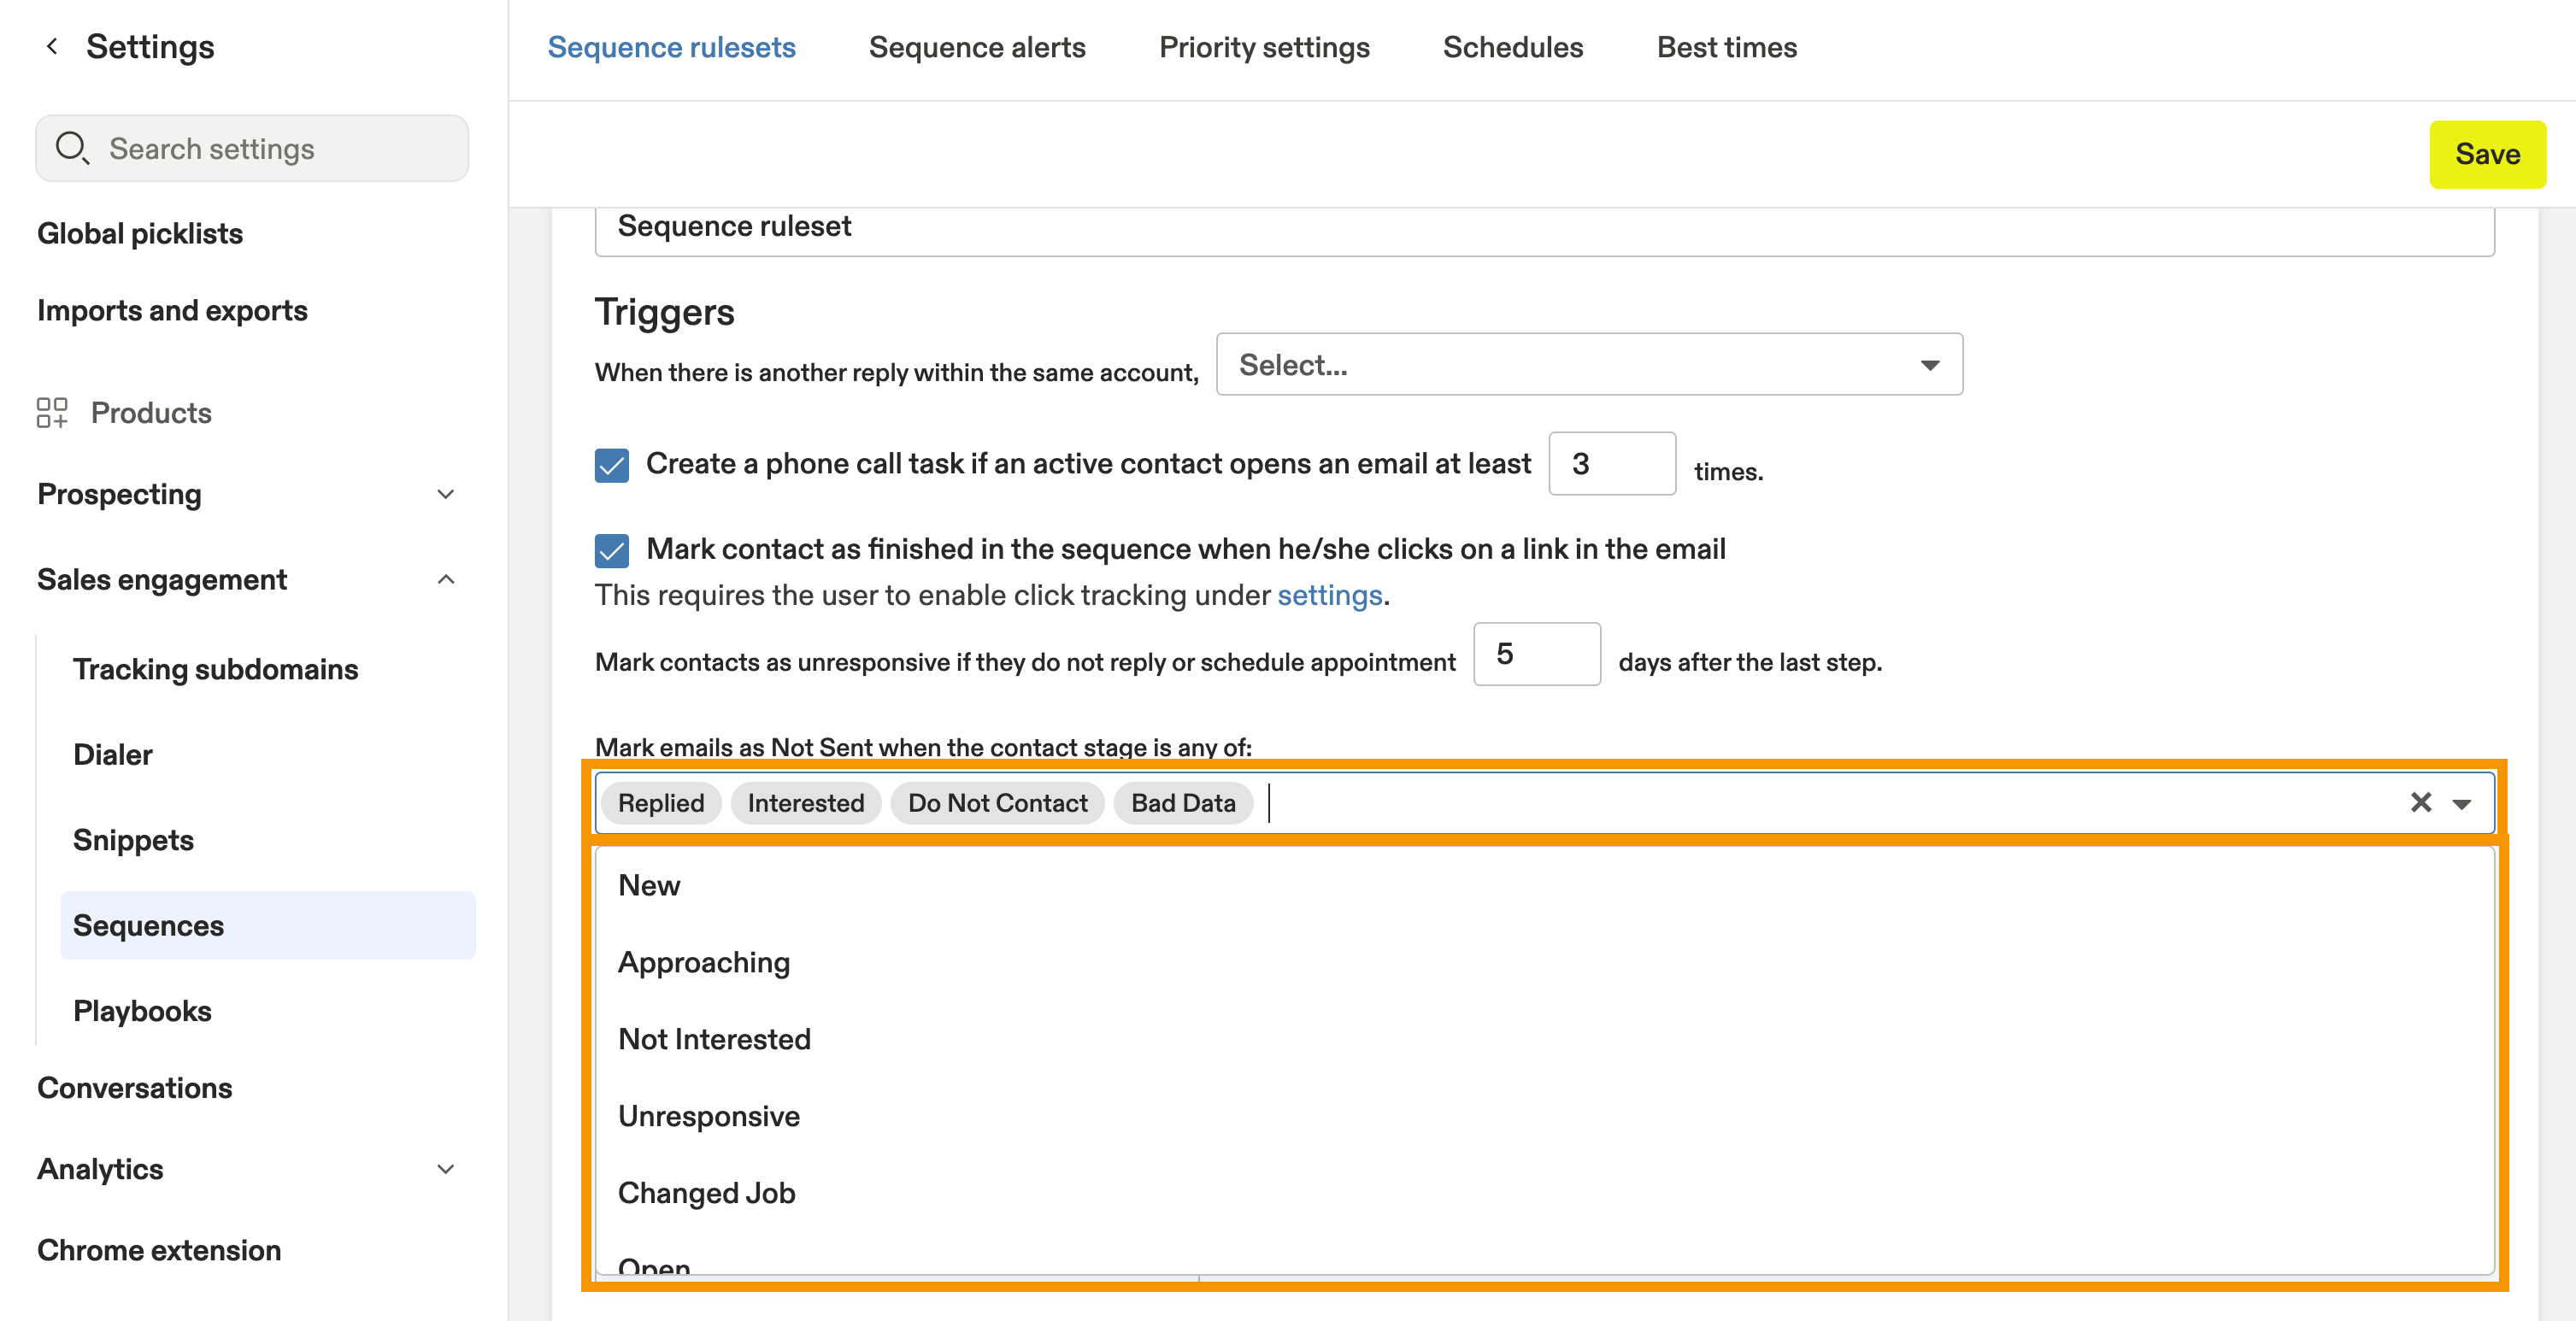This screenshot has width=2576, height=1321.
Task: Collapse the Sales engagement section chevron
Action: 446,580
